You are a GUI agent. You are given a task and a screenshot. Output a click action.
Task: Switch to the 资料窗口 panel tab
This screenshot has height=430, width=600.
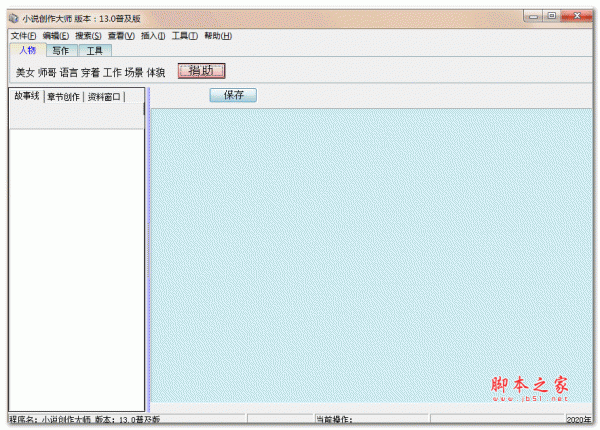pyautogui.click(x=104, y=97)
